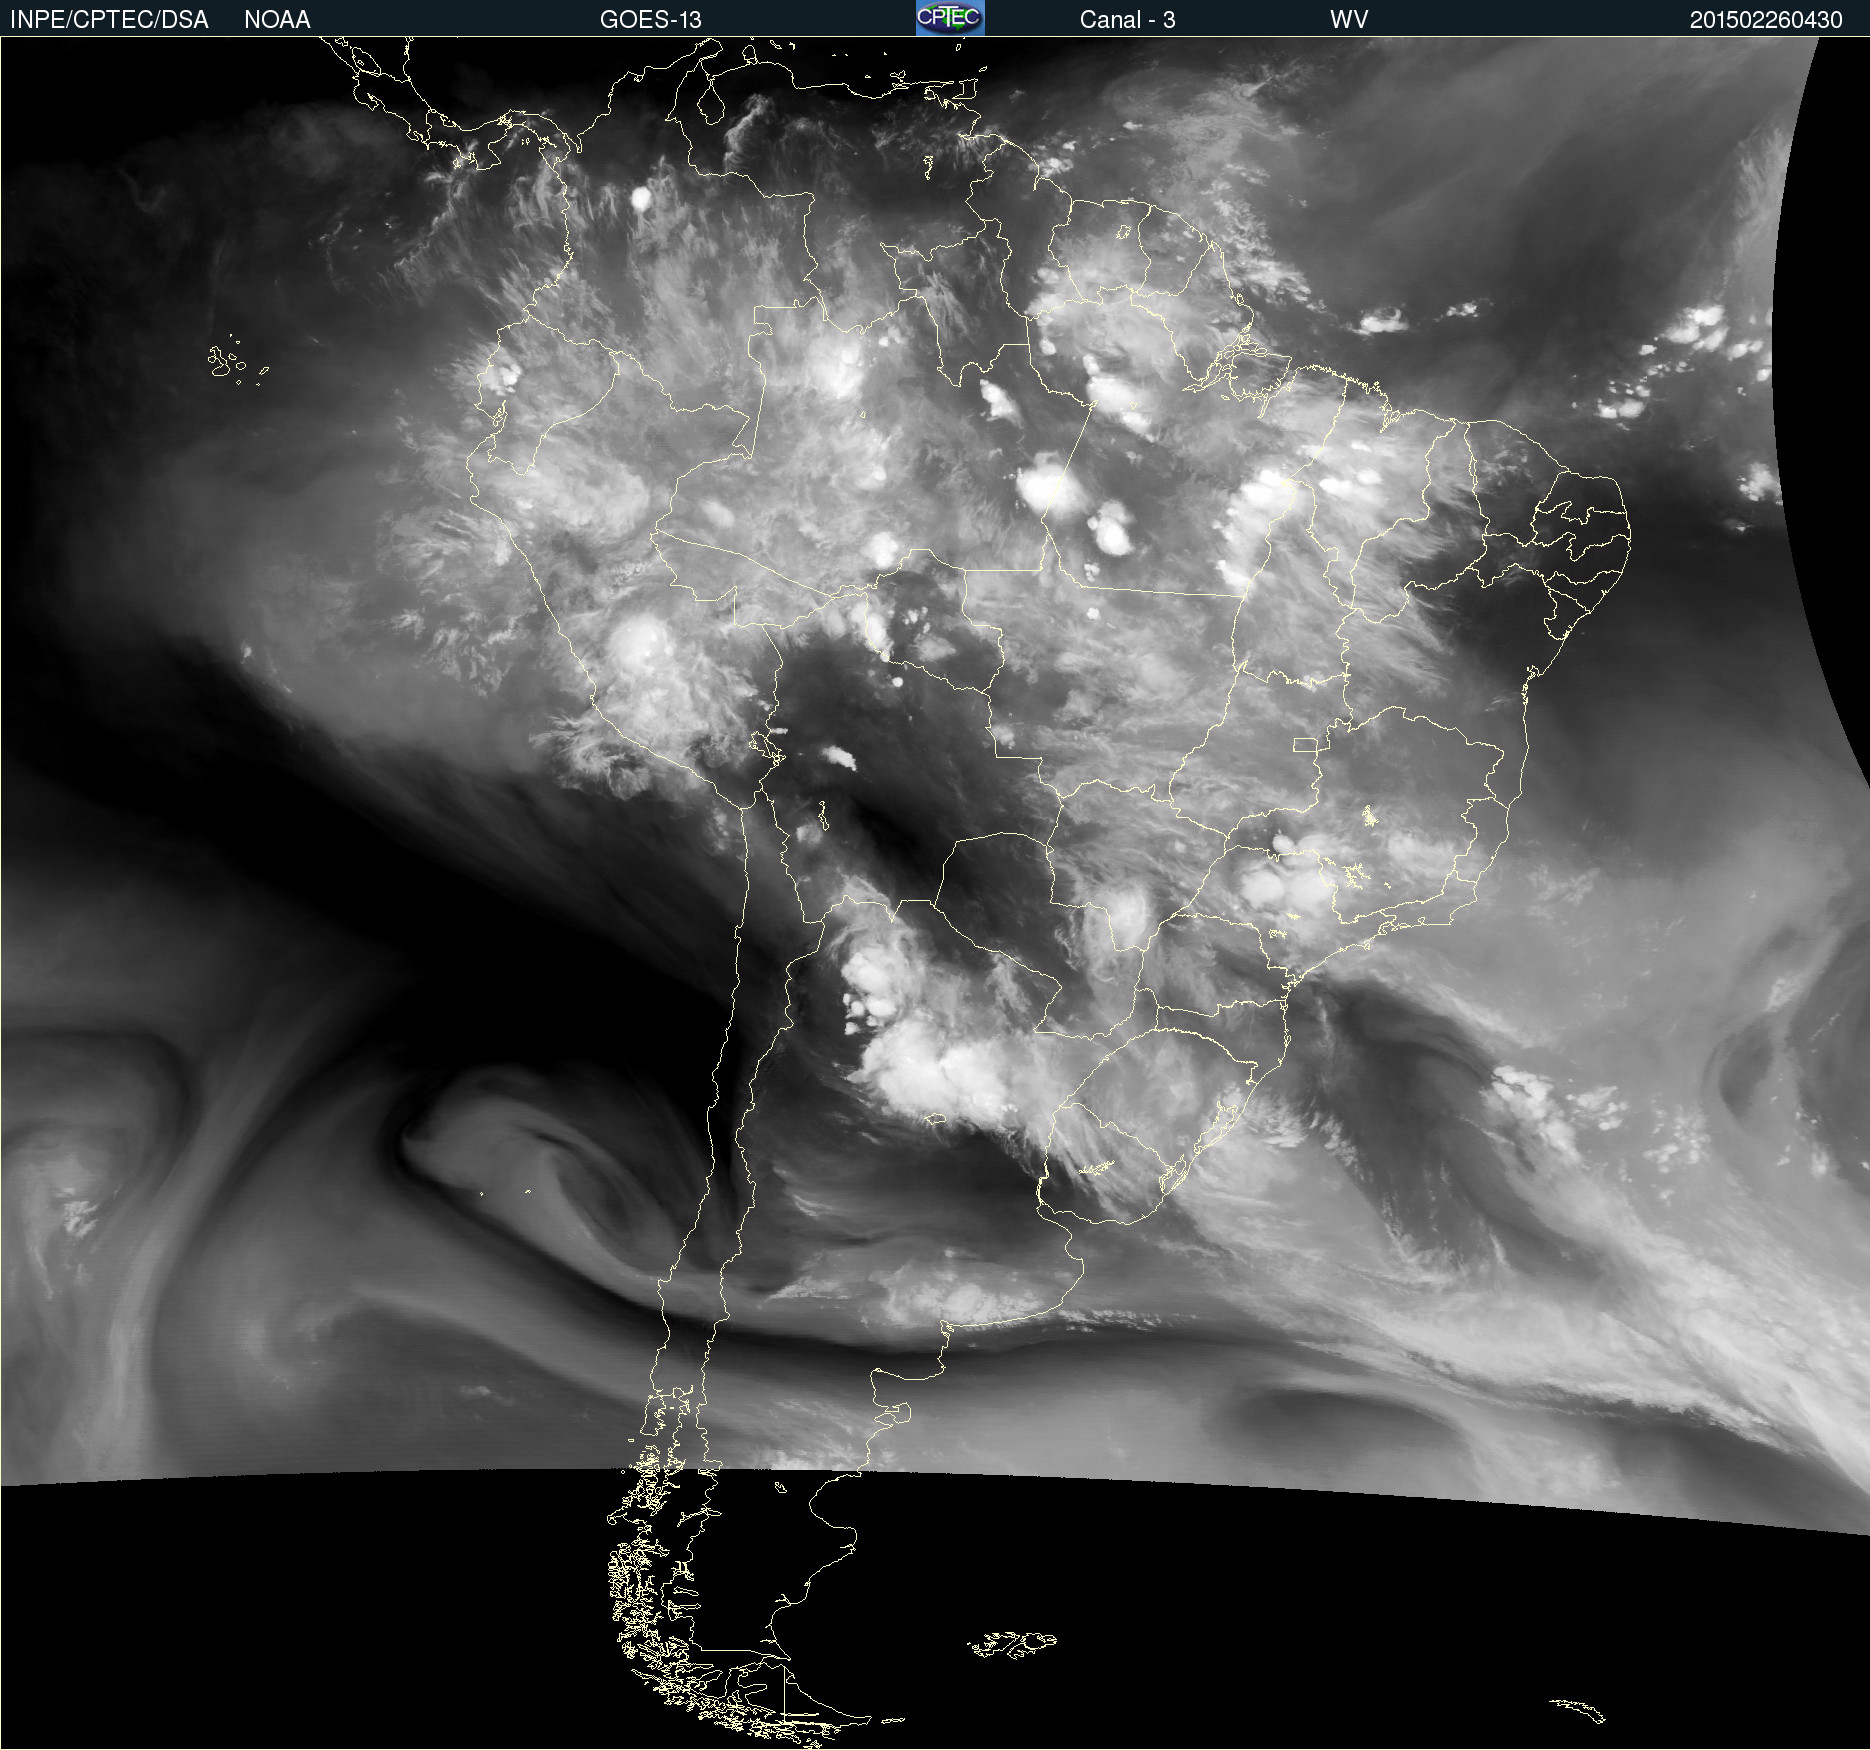Click the round bright cloud over Colombia

[641, 199]
